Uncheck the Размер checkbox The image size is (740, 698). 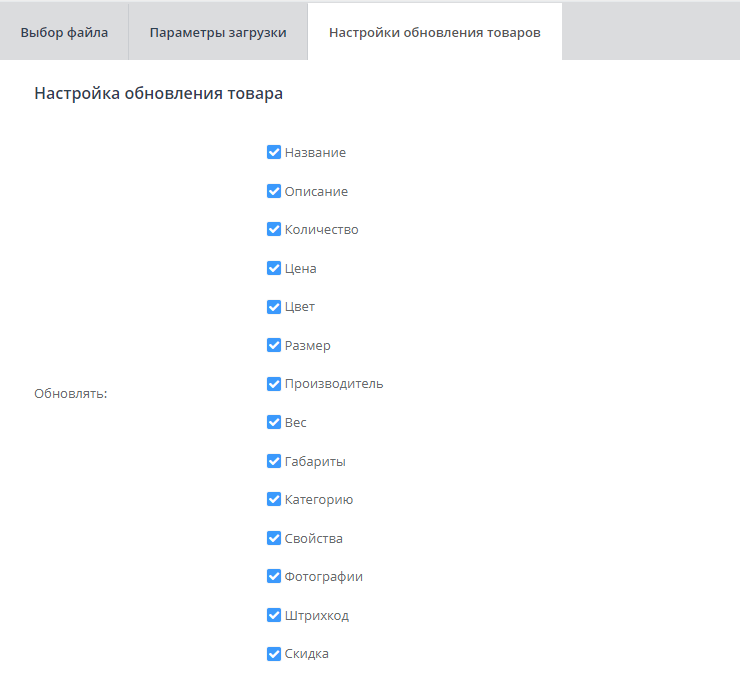tap(274, 345)
